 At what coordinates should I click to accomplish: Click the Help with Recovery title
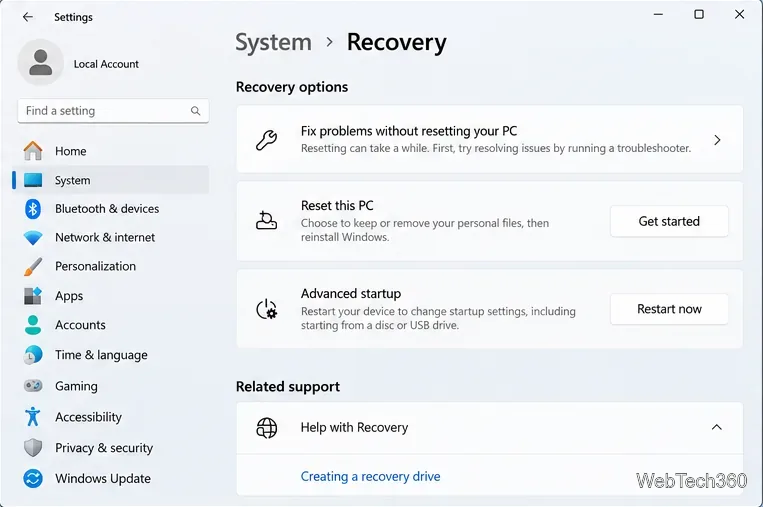pyautogui.click(x=354, y=428)
